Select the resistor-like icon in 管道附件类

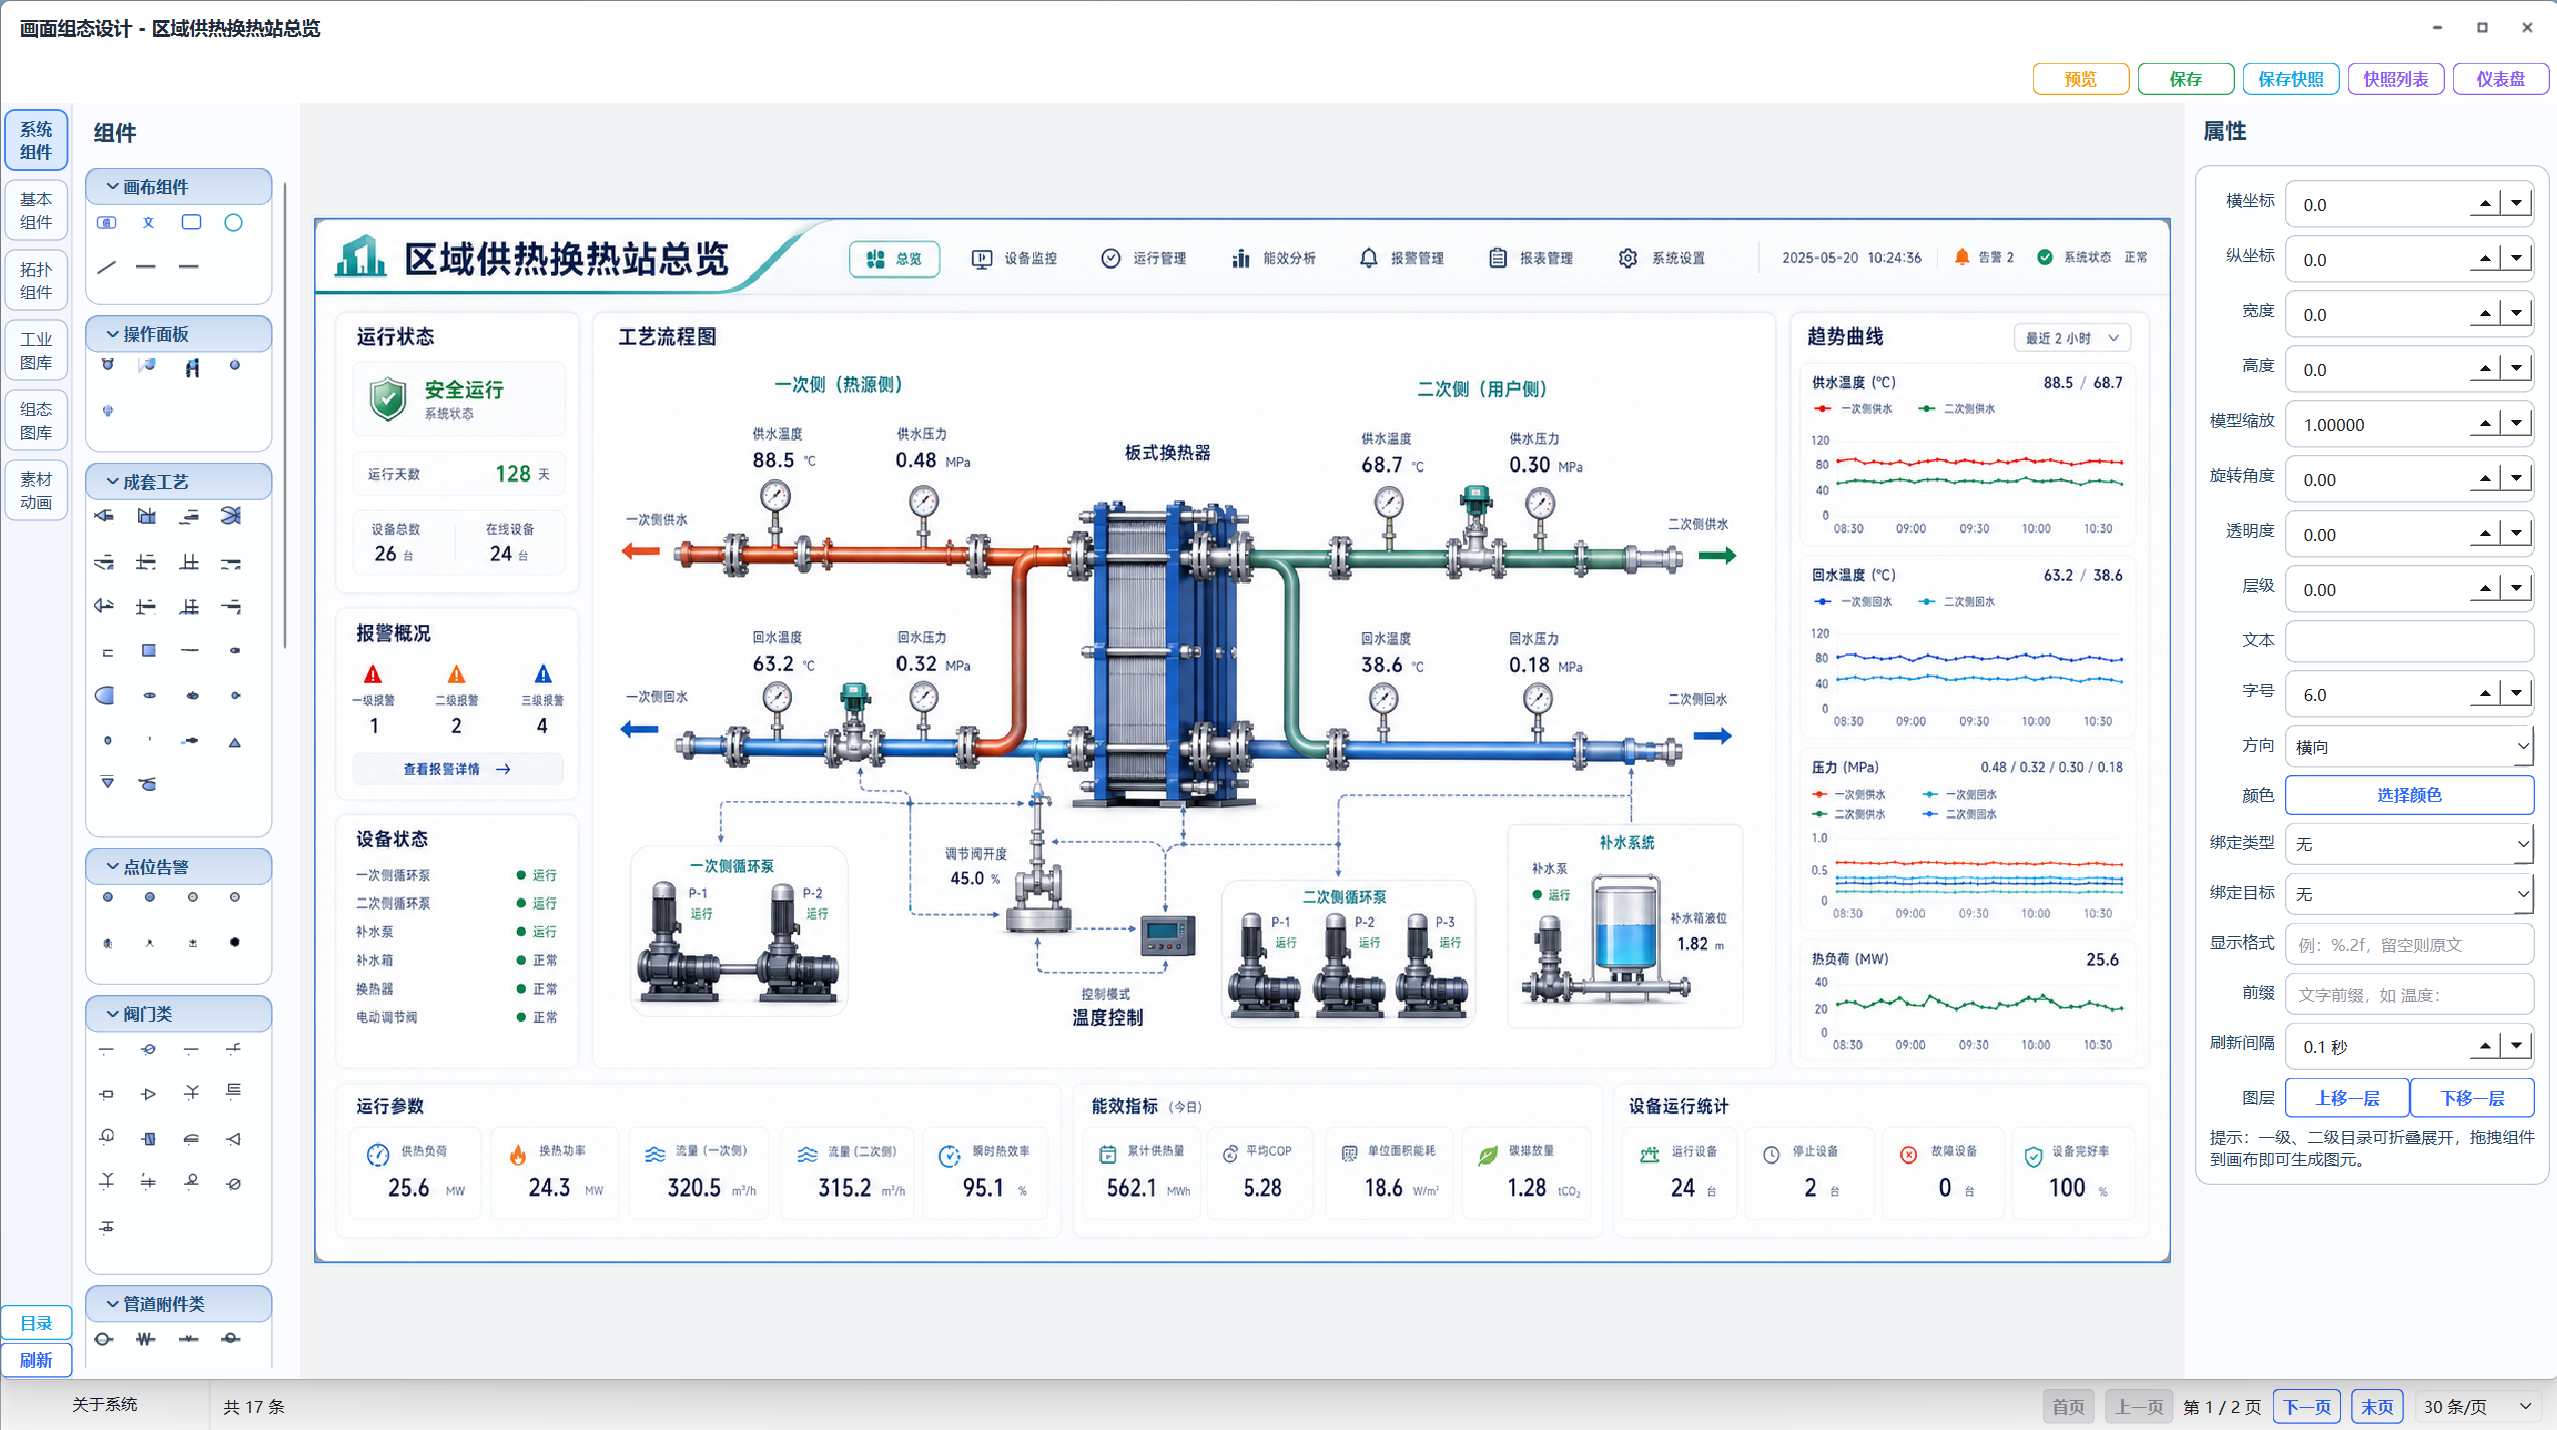(146, 1339)
